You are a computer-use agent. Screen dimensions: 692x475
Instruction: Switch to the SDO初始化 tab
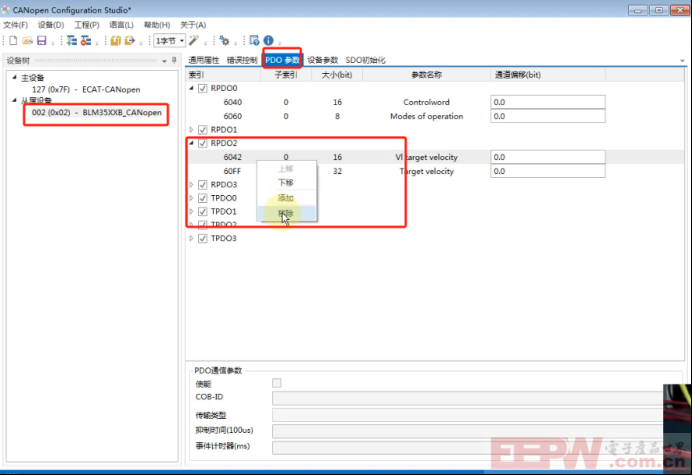coord(365,60)
